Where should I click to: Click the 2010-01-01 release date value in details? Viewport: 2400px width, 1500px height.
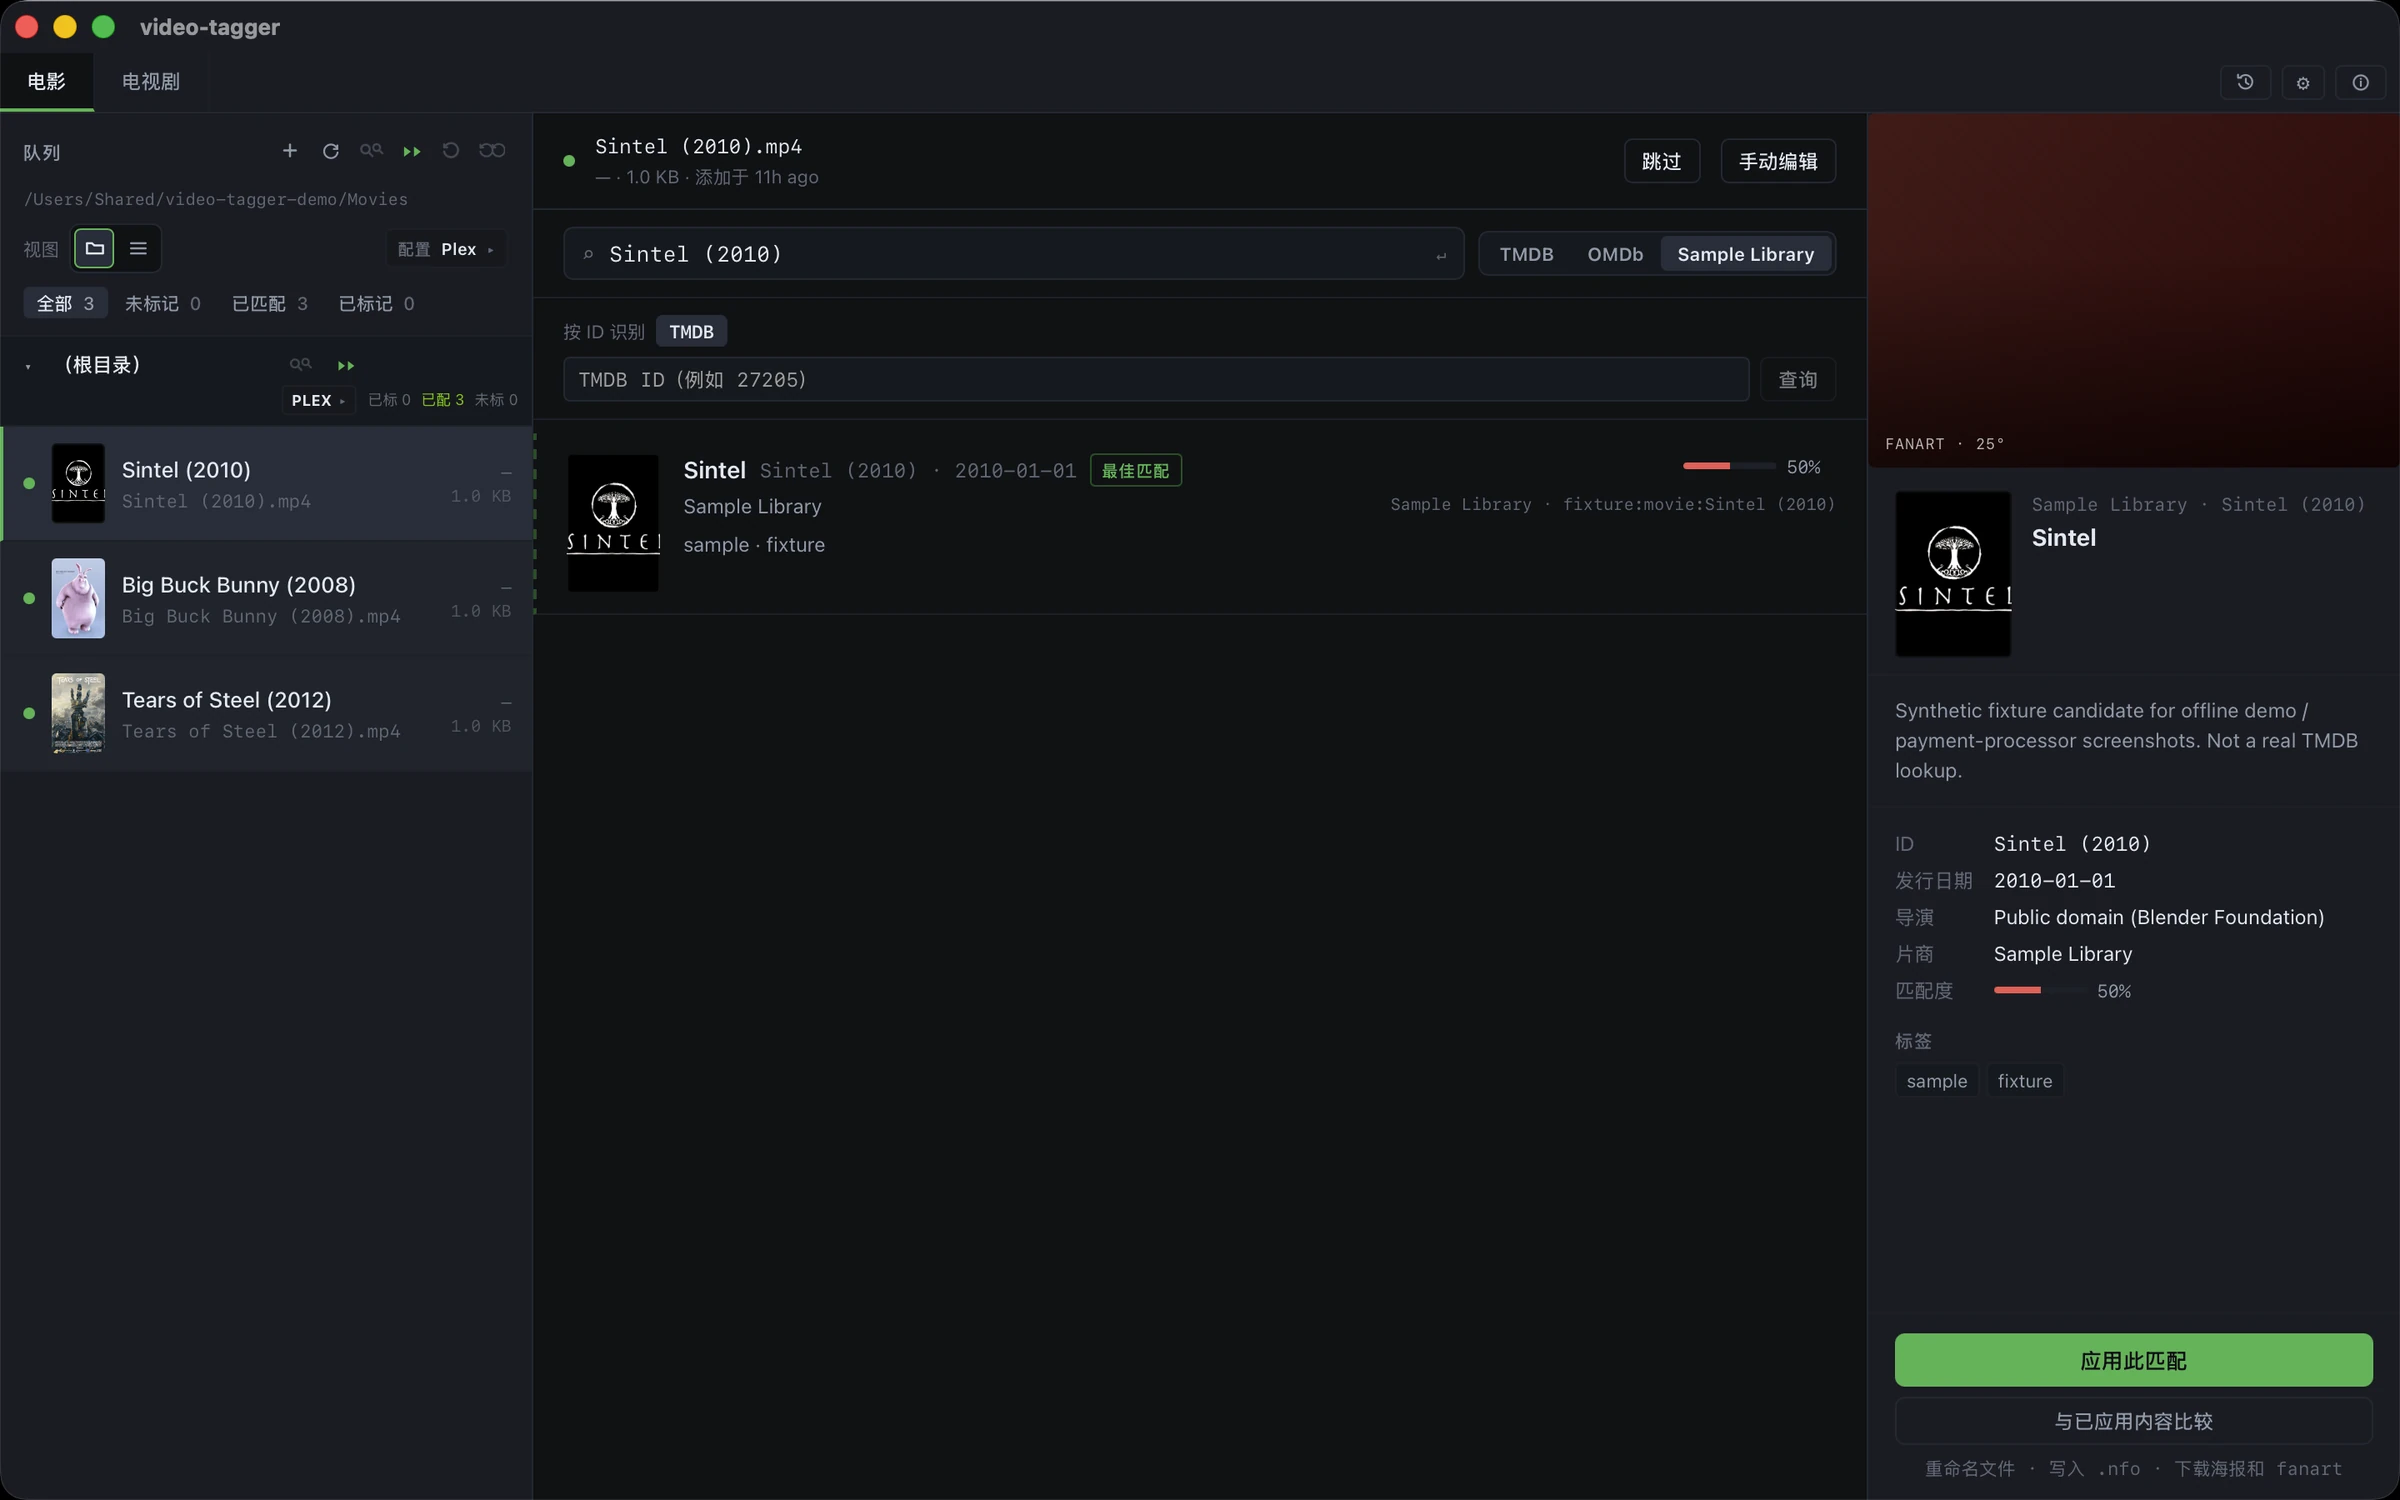pos(2054,881)
